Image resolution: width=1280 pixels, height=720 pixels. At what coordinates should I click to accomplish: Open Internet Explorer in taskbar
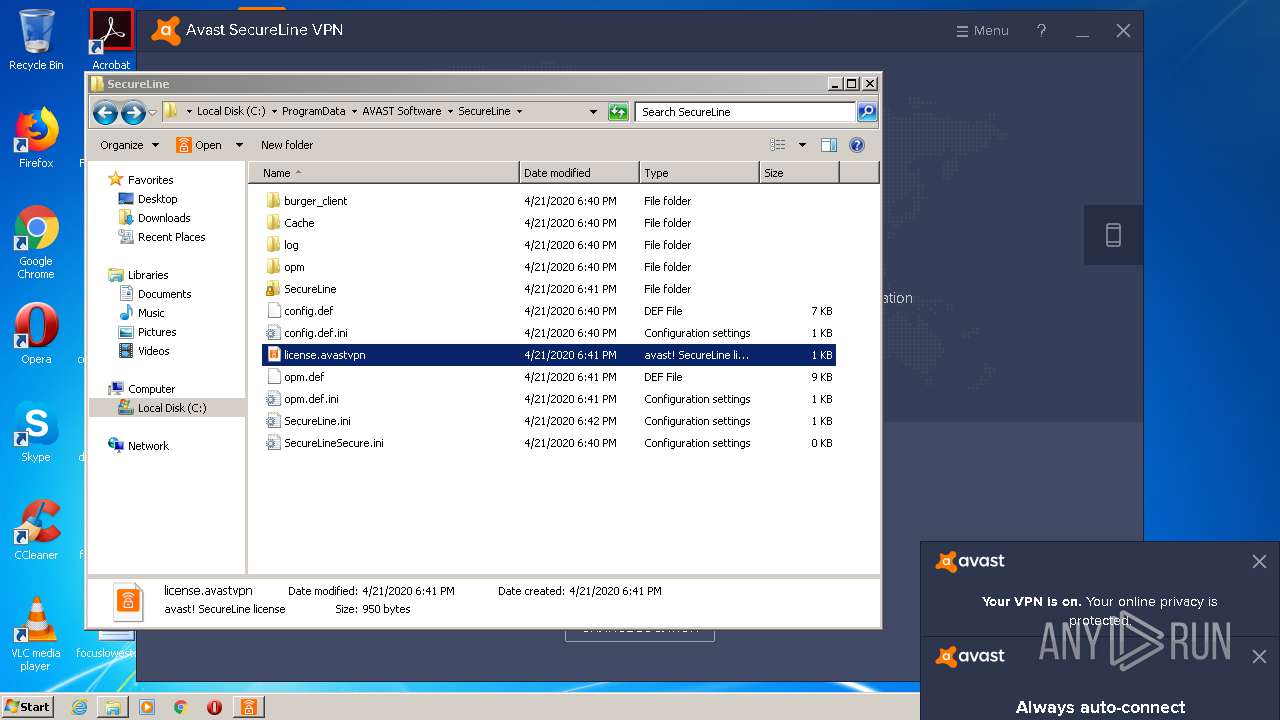click(79, 707)
